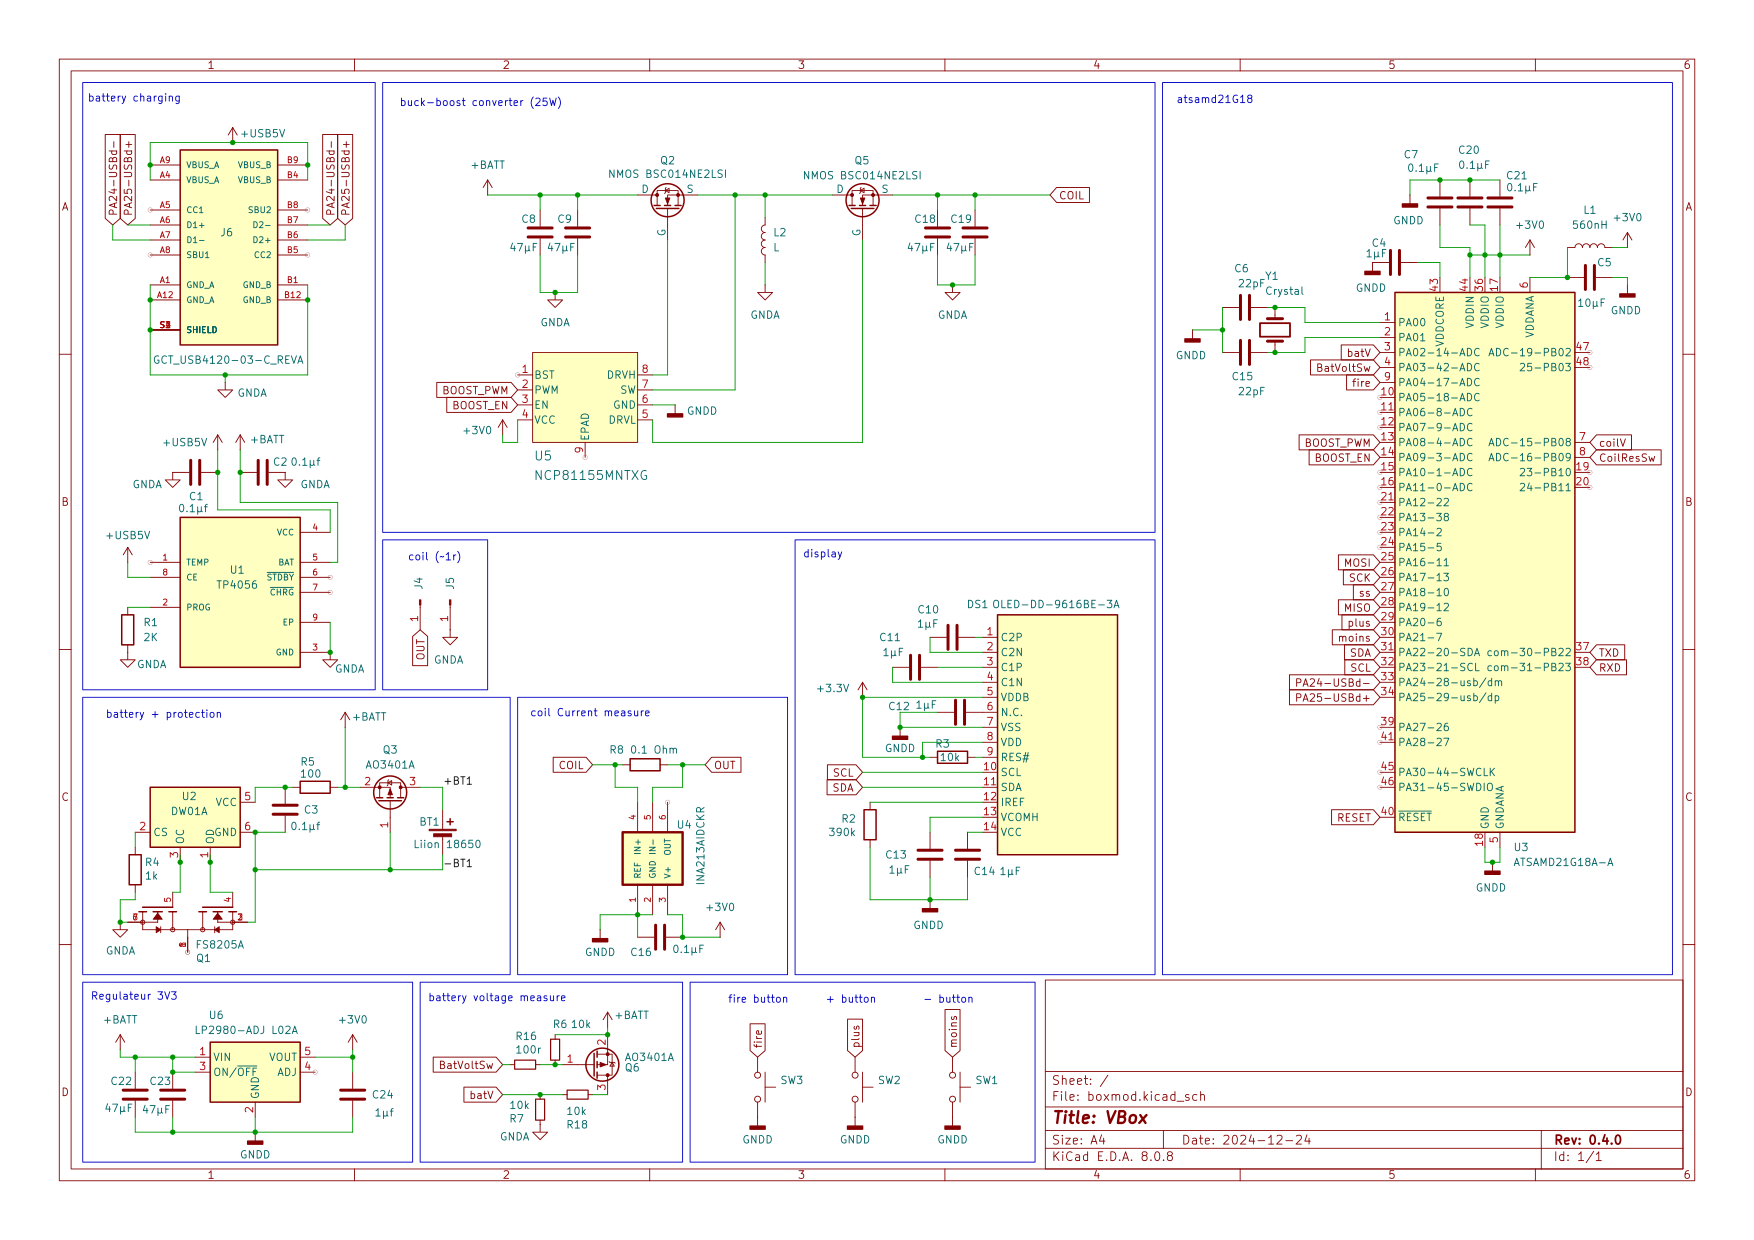The image size is (1754, 1240).
Task: Click the RESET label on the MCU
Action: click(1356, 817)
